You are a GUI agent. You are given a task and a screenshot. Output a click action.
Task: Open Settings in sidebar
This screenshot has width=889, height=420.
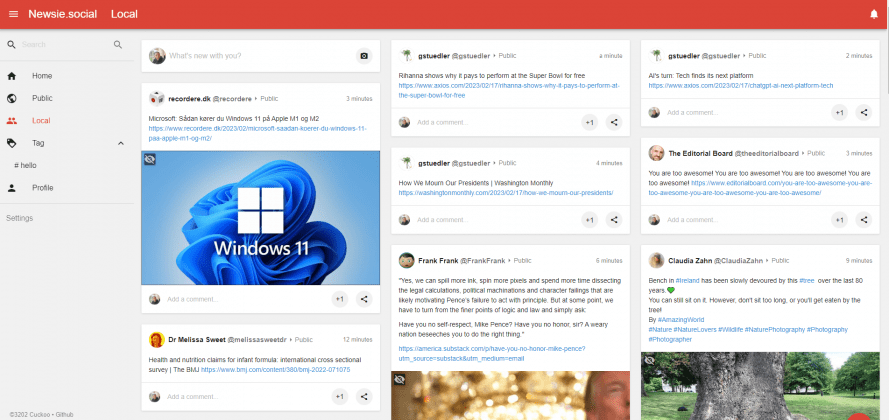coord(19,218)
